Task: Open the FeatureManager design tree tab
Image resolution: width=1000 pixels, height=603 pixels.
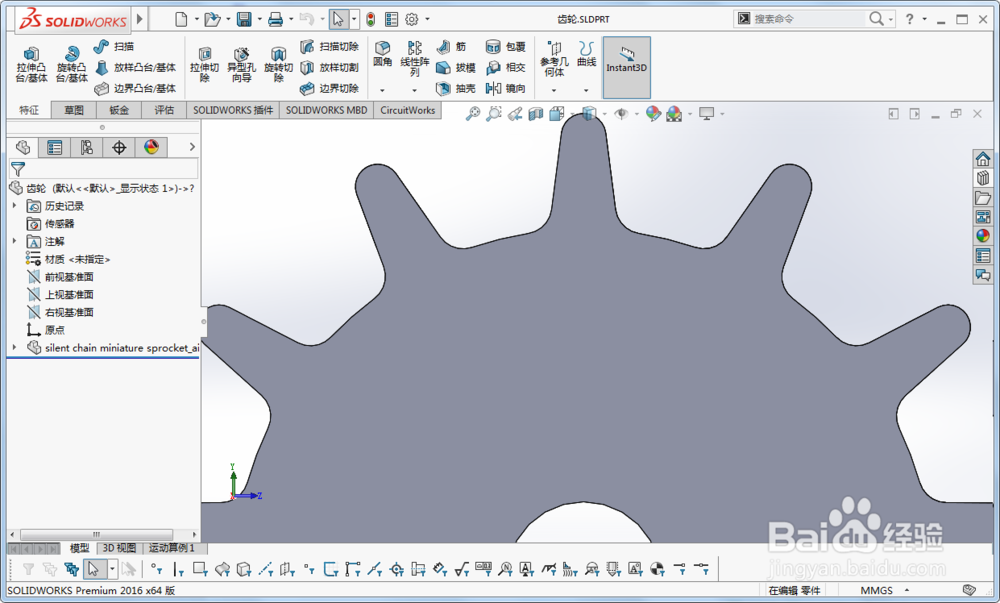Action: (23, 148)
